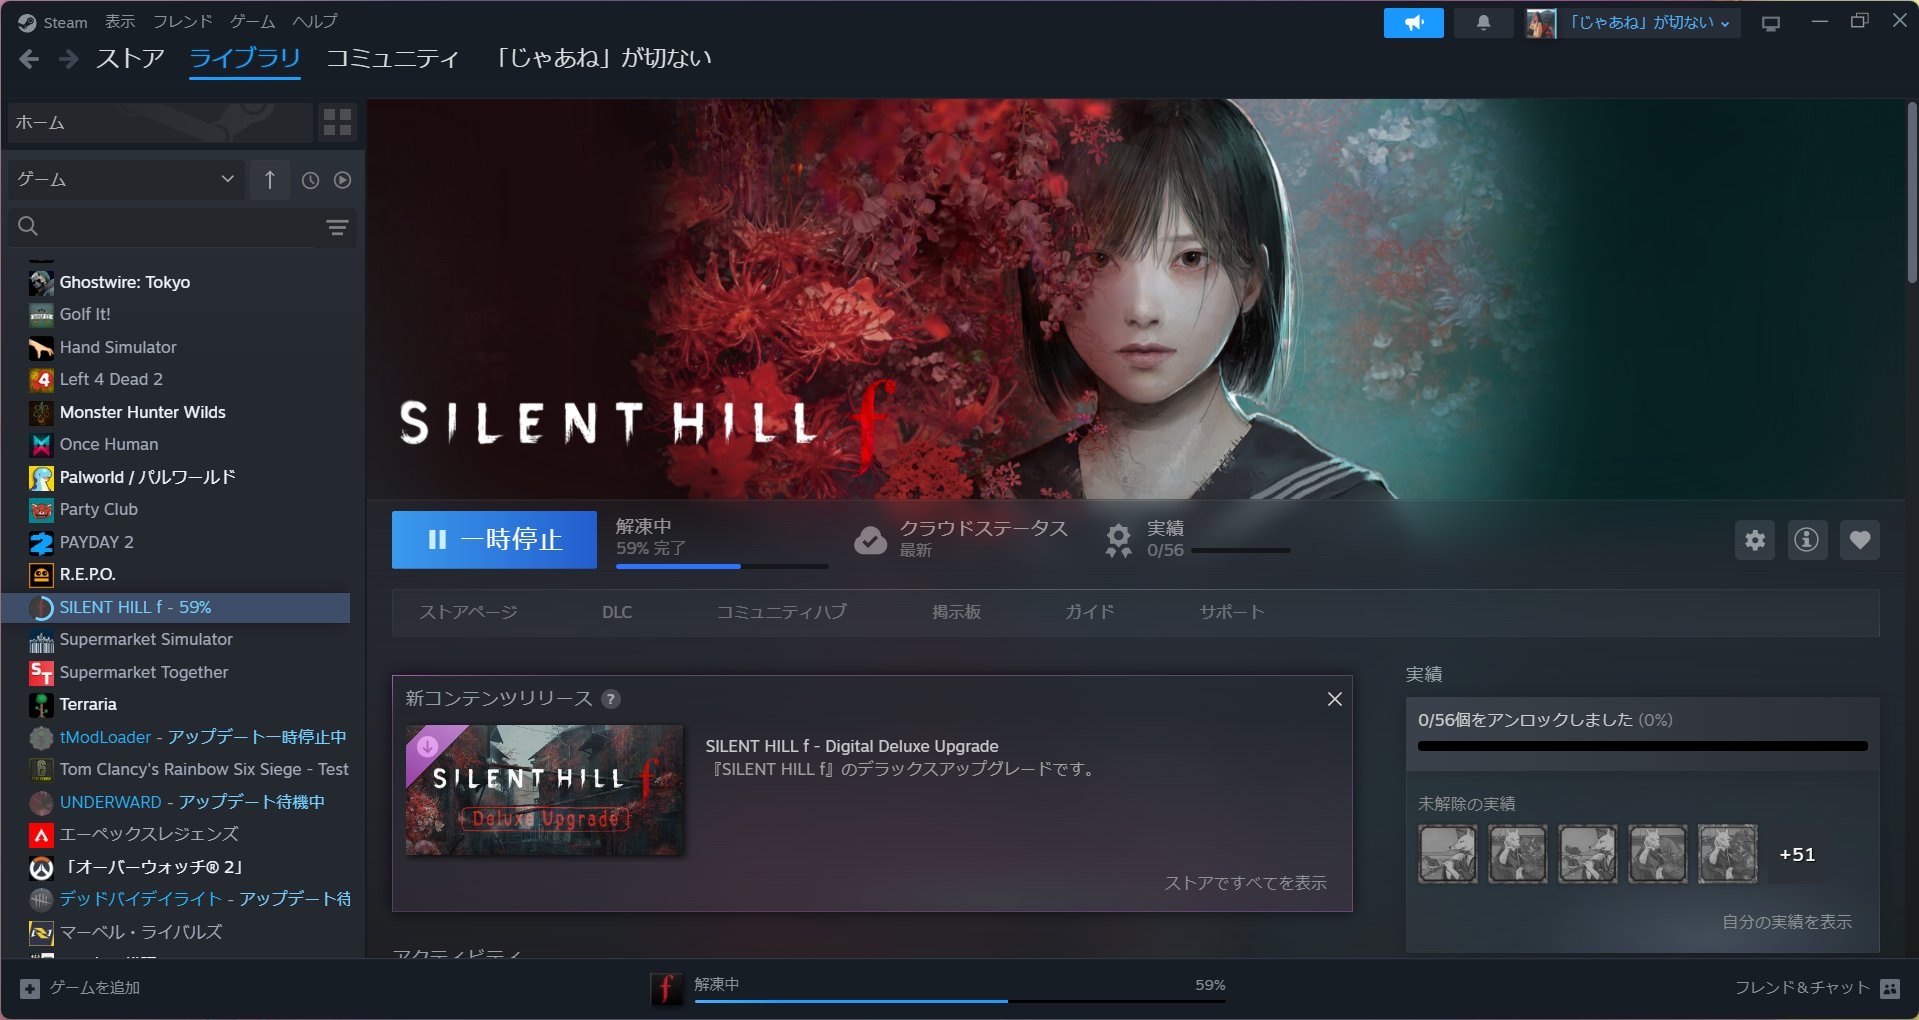Open the フレンド menu
The width and height of the screenshot is (1919, 1020).
click(x=182, y=22)
